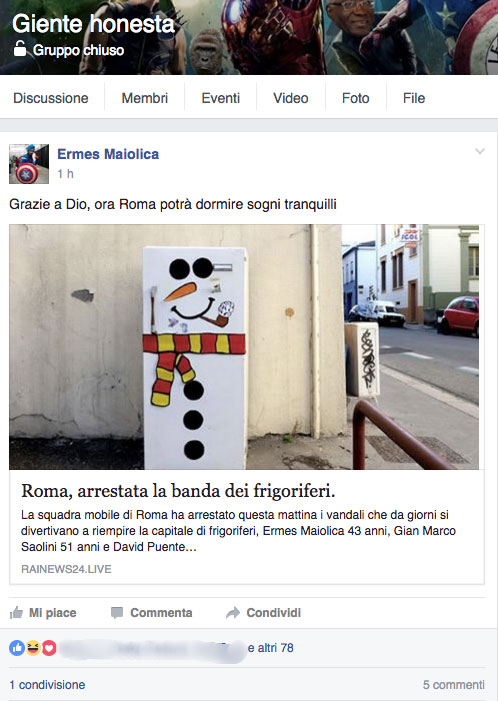Click the closed group padlock icon

click(20, 49)
